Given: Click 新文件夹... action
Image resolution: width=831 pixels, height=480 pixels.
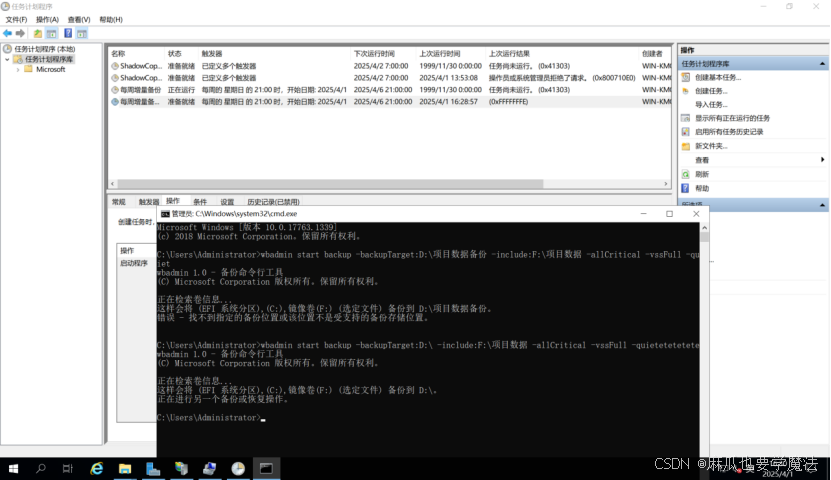Looking at the screenshot, I should (x=711, y=146).
